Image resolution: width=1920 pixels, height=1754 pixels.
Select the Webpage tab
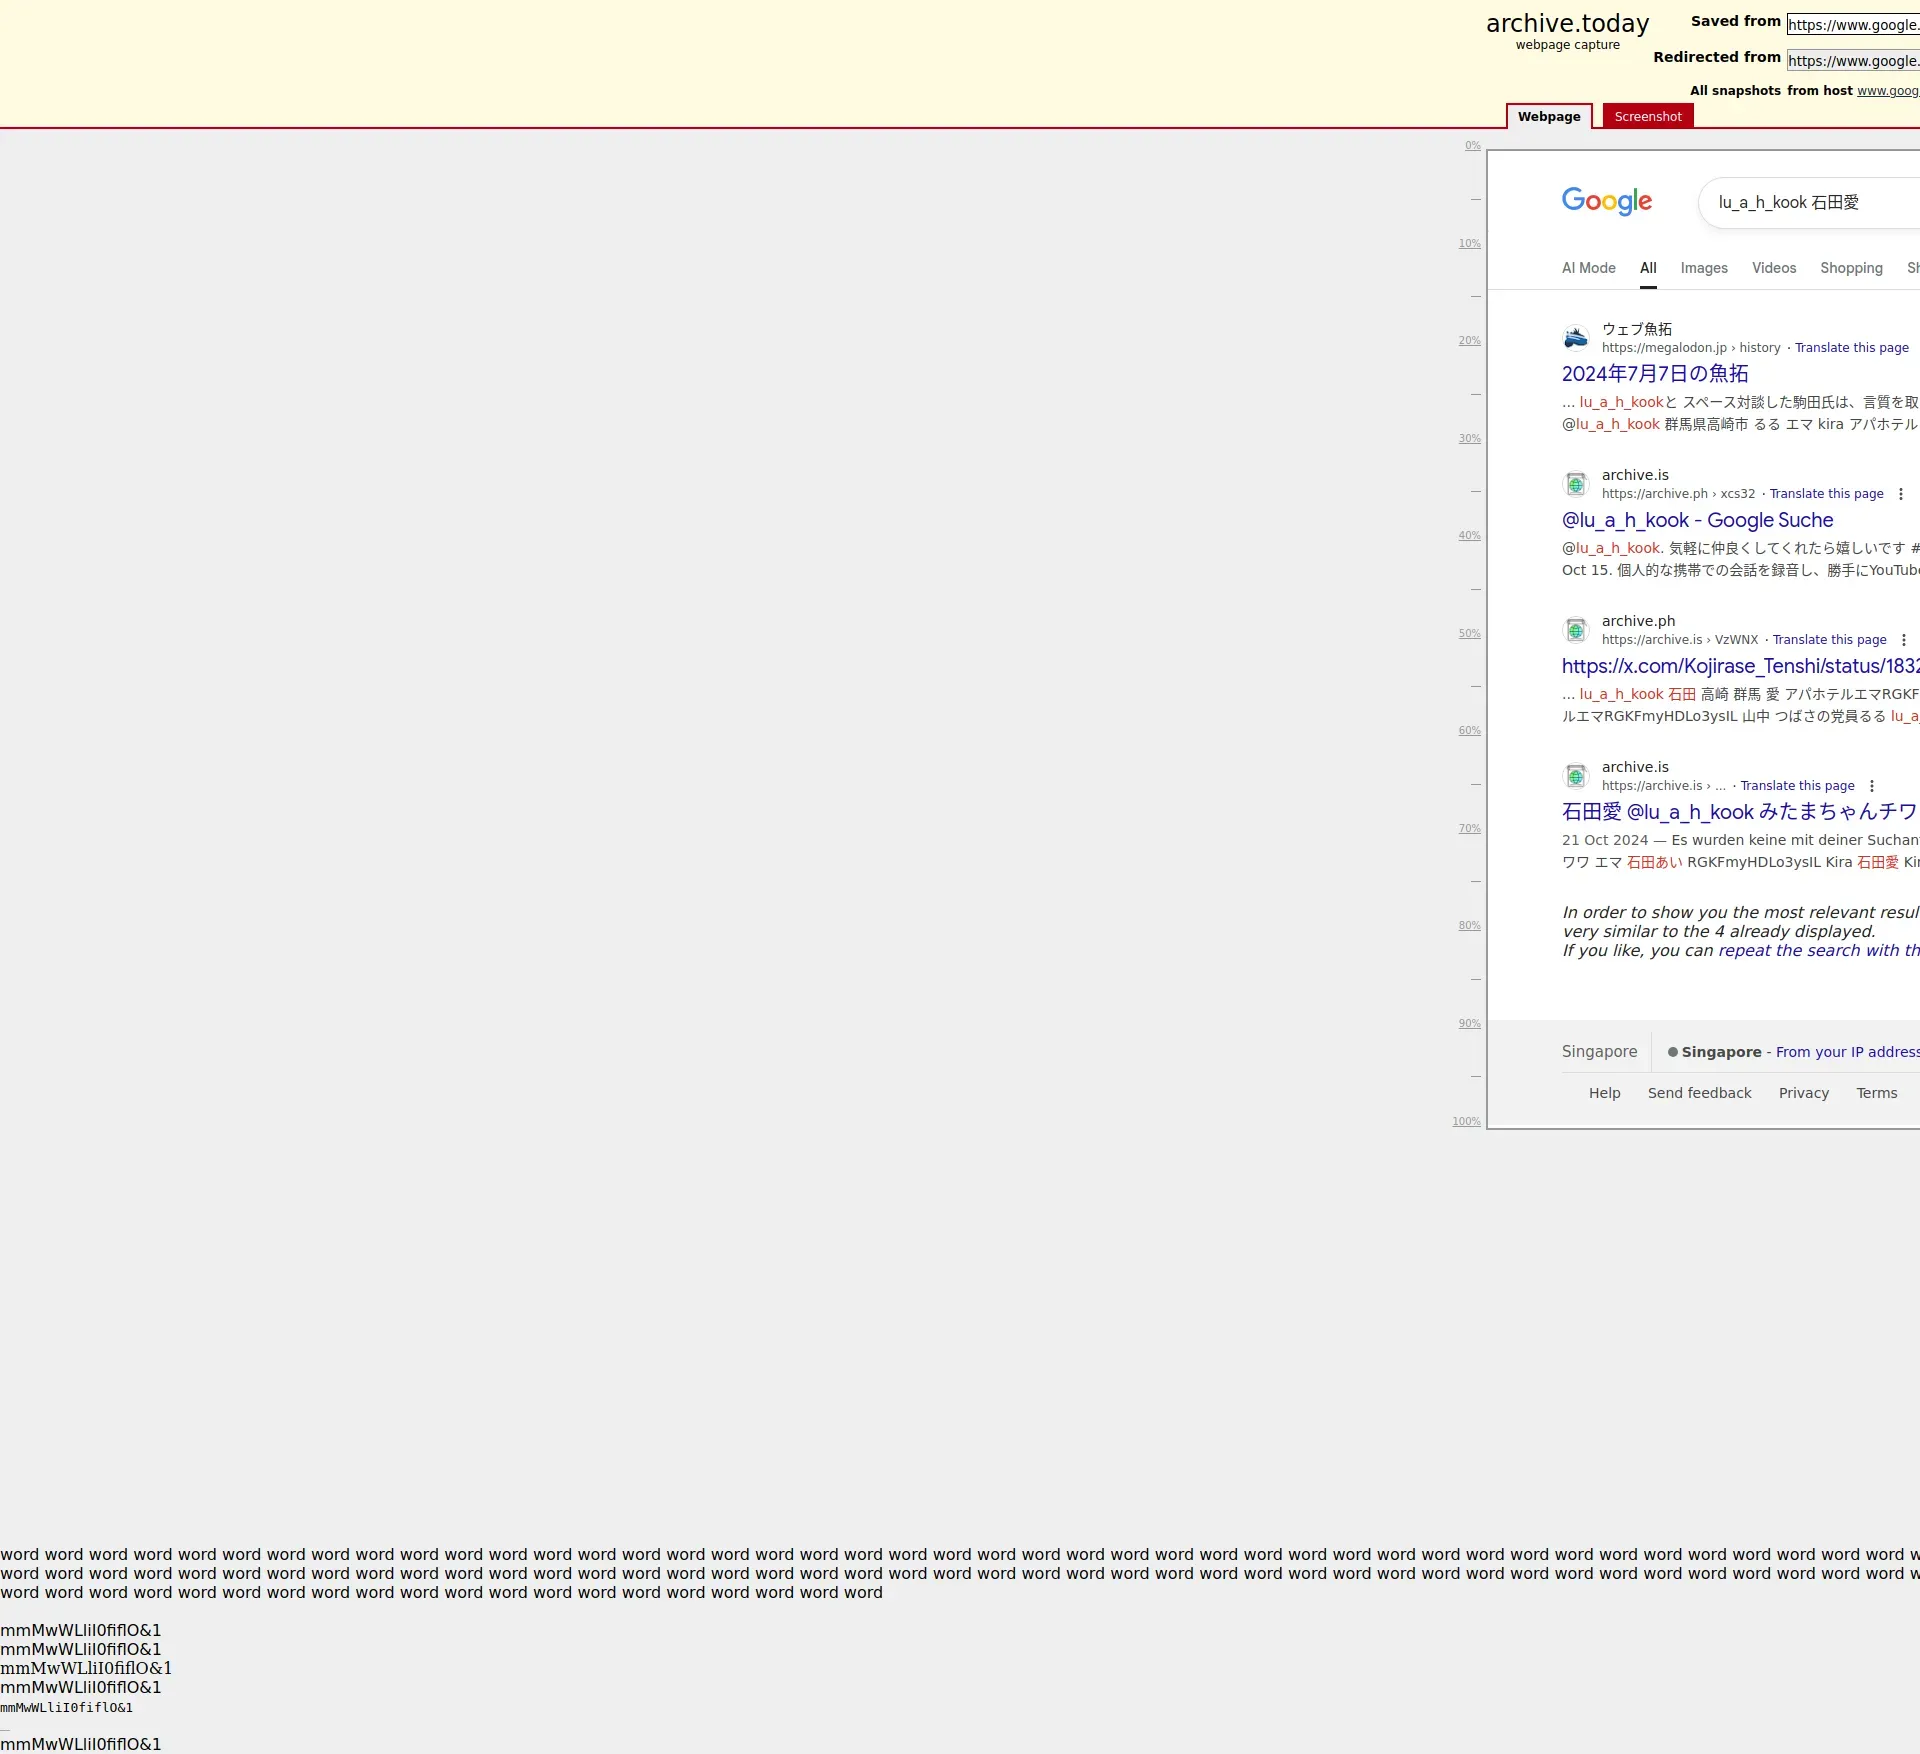click(1548, 116)
